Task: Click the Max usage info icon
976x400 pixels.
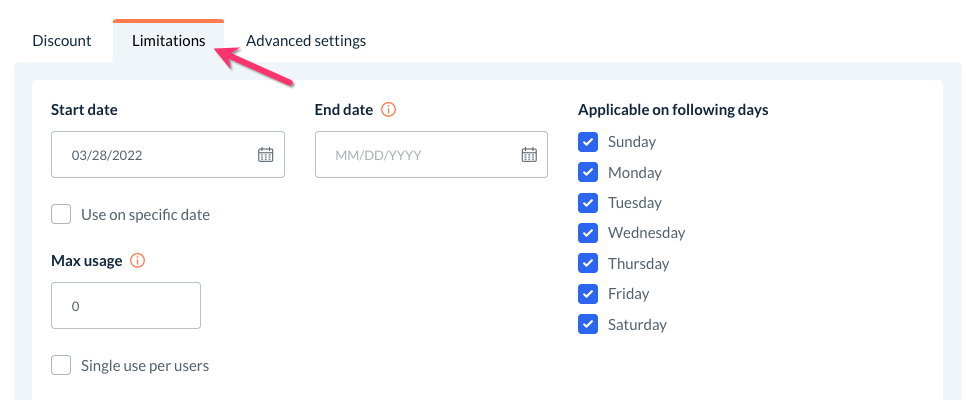Action: 138,261
